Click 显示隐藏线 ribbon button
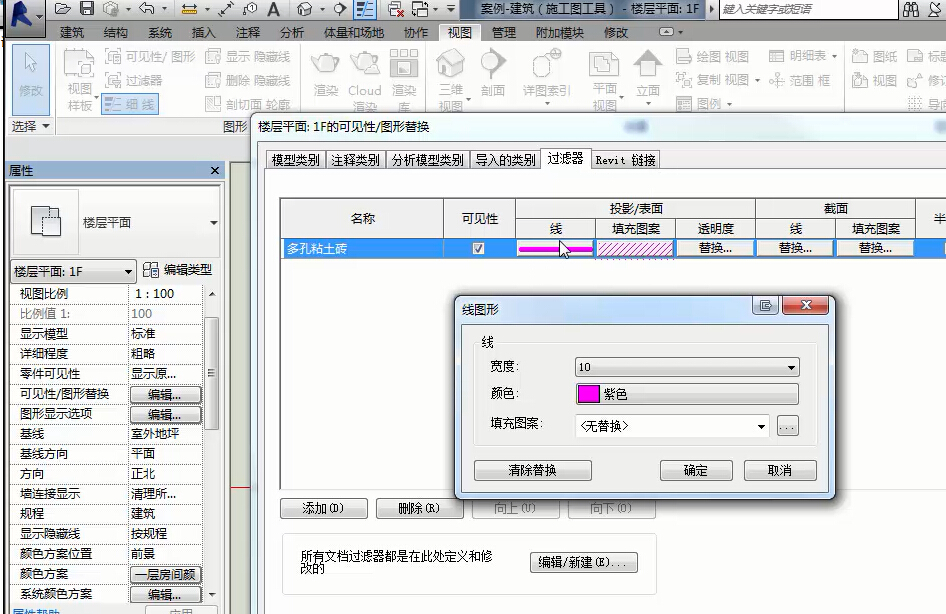 click(248, 57)
